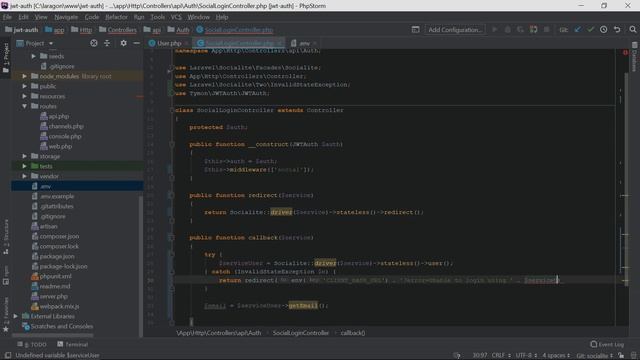Toggle the Project tool window side tab
Viewport: 640px width, 360px height.
pyautogui.click(x=6, y=58)
